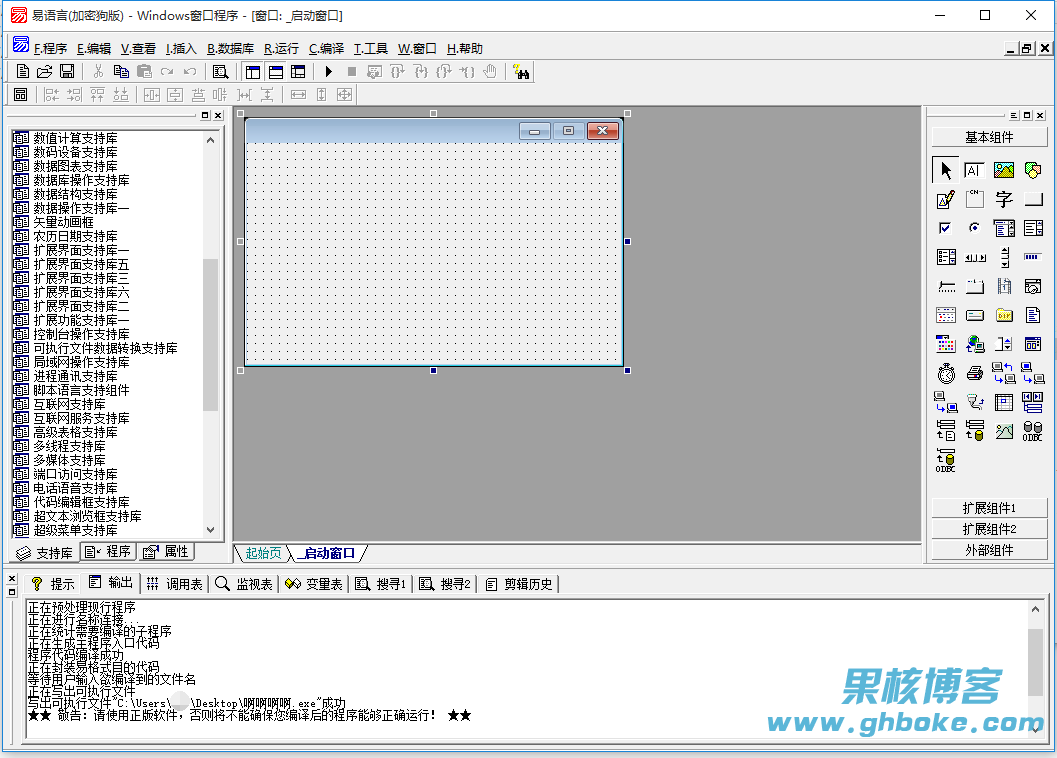Viewport: 1057px width, 758px height.
Task: Expand the 外部组件 component group
Action: pos(989,550)
